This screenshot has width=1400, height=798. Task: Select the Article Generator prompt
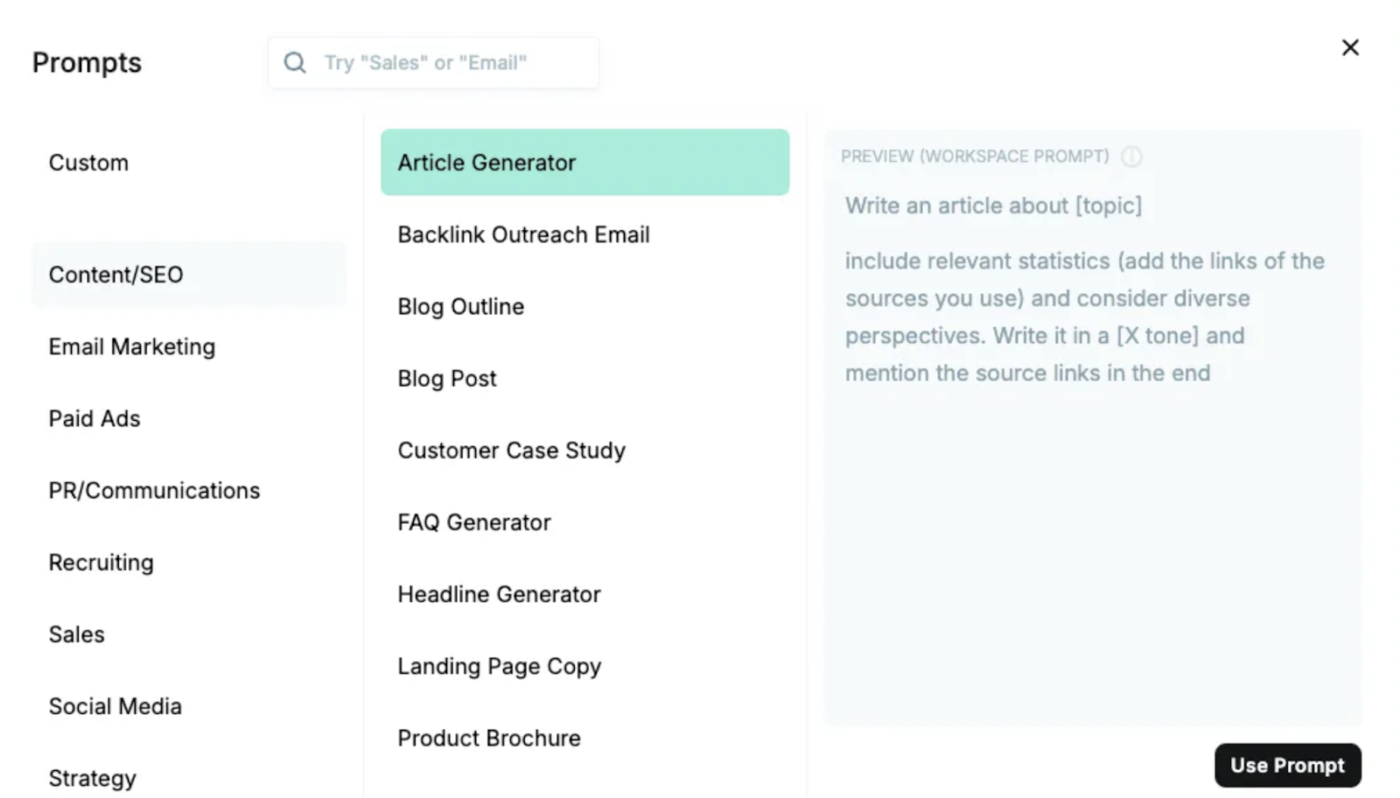click(585, 162)
